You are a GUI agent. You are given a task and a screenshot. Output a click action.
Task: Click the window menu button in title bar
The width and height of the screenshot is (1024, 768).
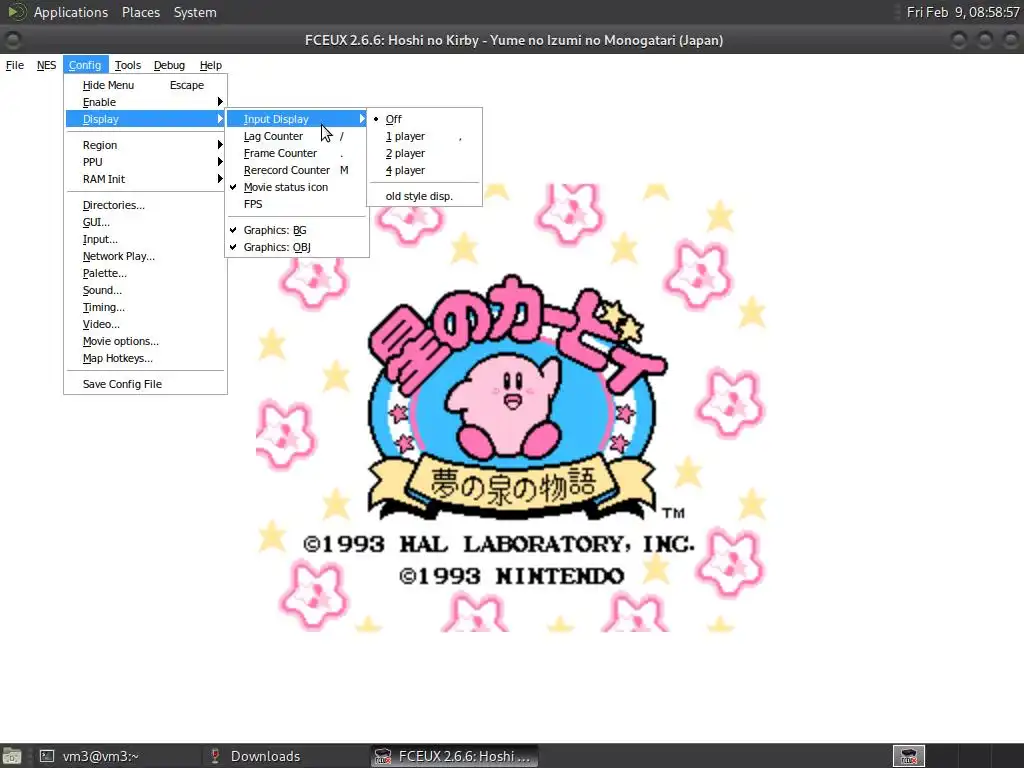[x=12, y=40]
